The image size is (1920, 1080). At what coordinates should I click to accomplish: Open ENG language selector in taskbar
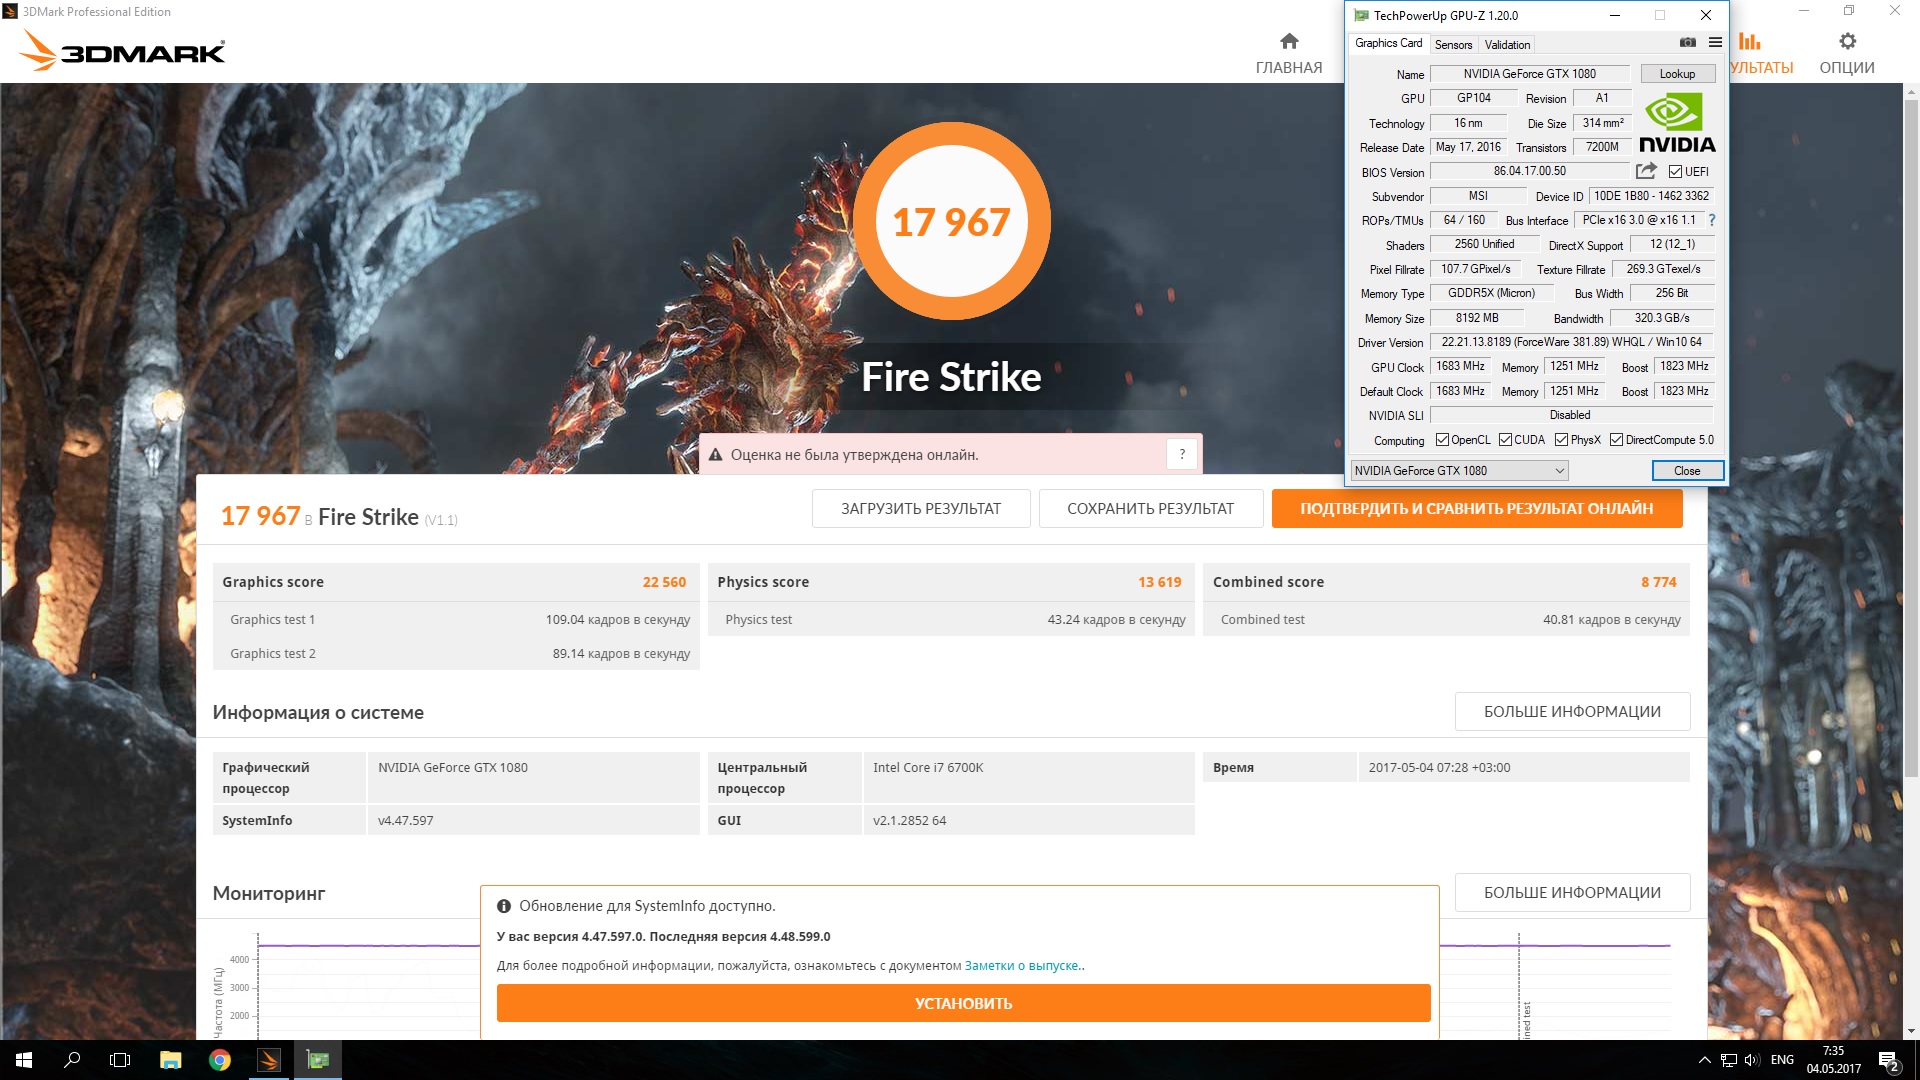pyautogui.click(x=1782, y=1060)
